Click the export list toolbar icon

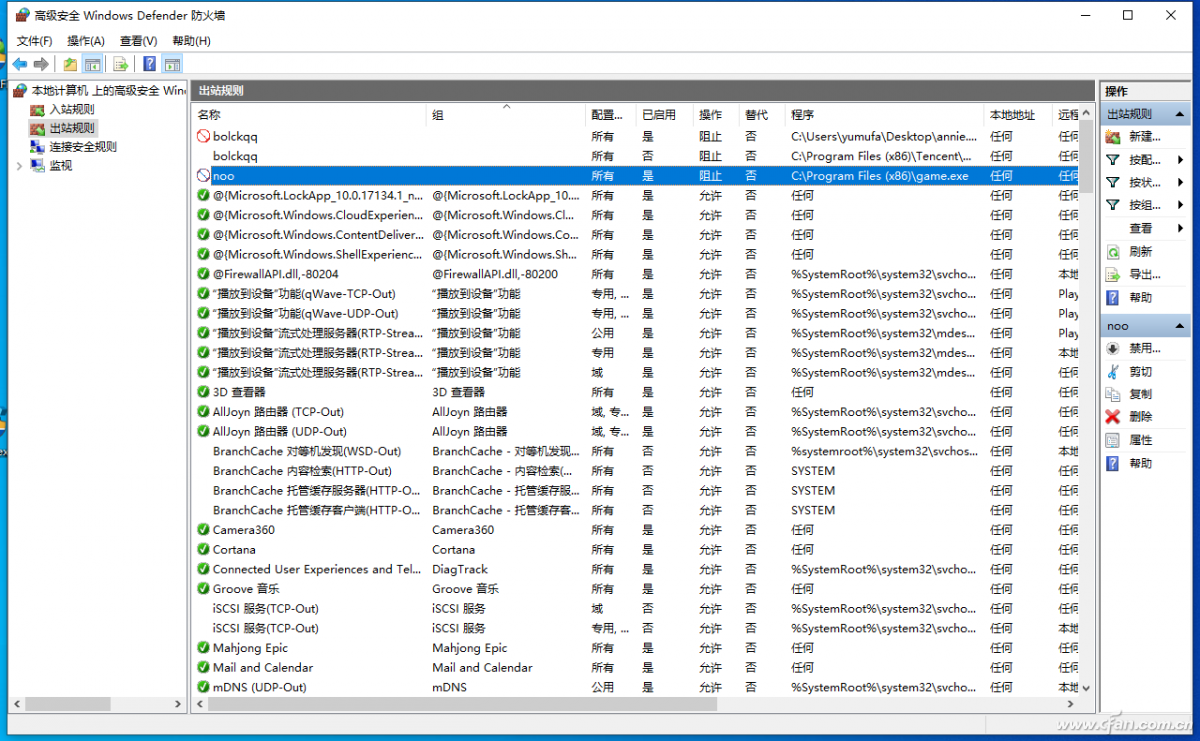[120, 64]
